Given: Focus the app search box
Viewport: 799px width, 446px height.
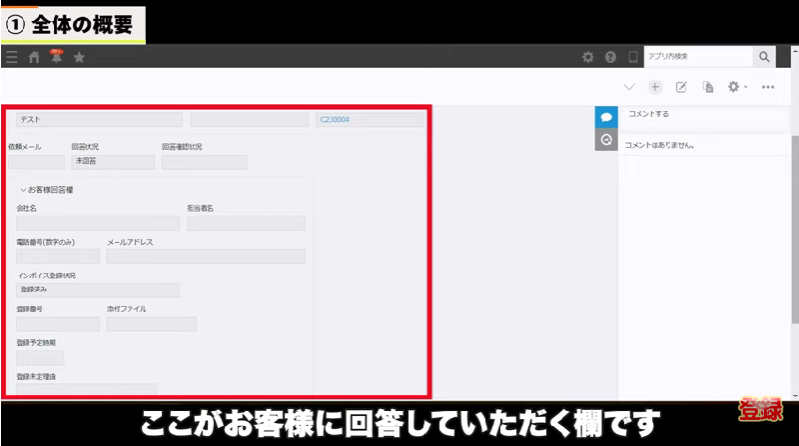Looking at the screenshot, I should tap(698, 57).
